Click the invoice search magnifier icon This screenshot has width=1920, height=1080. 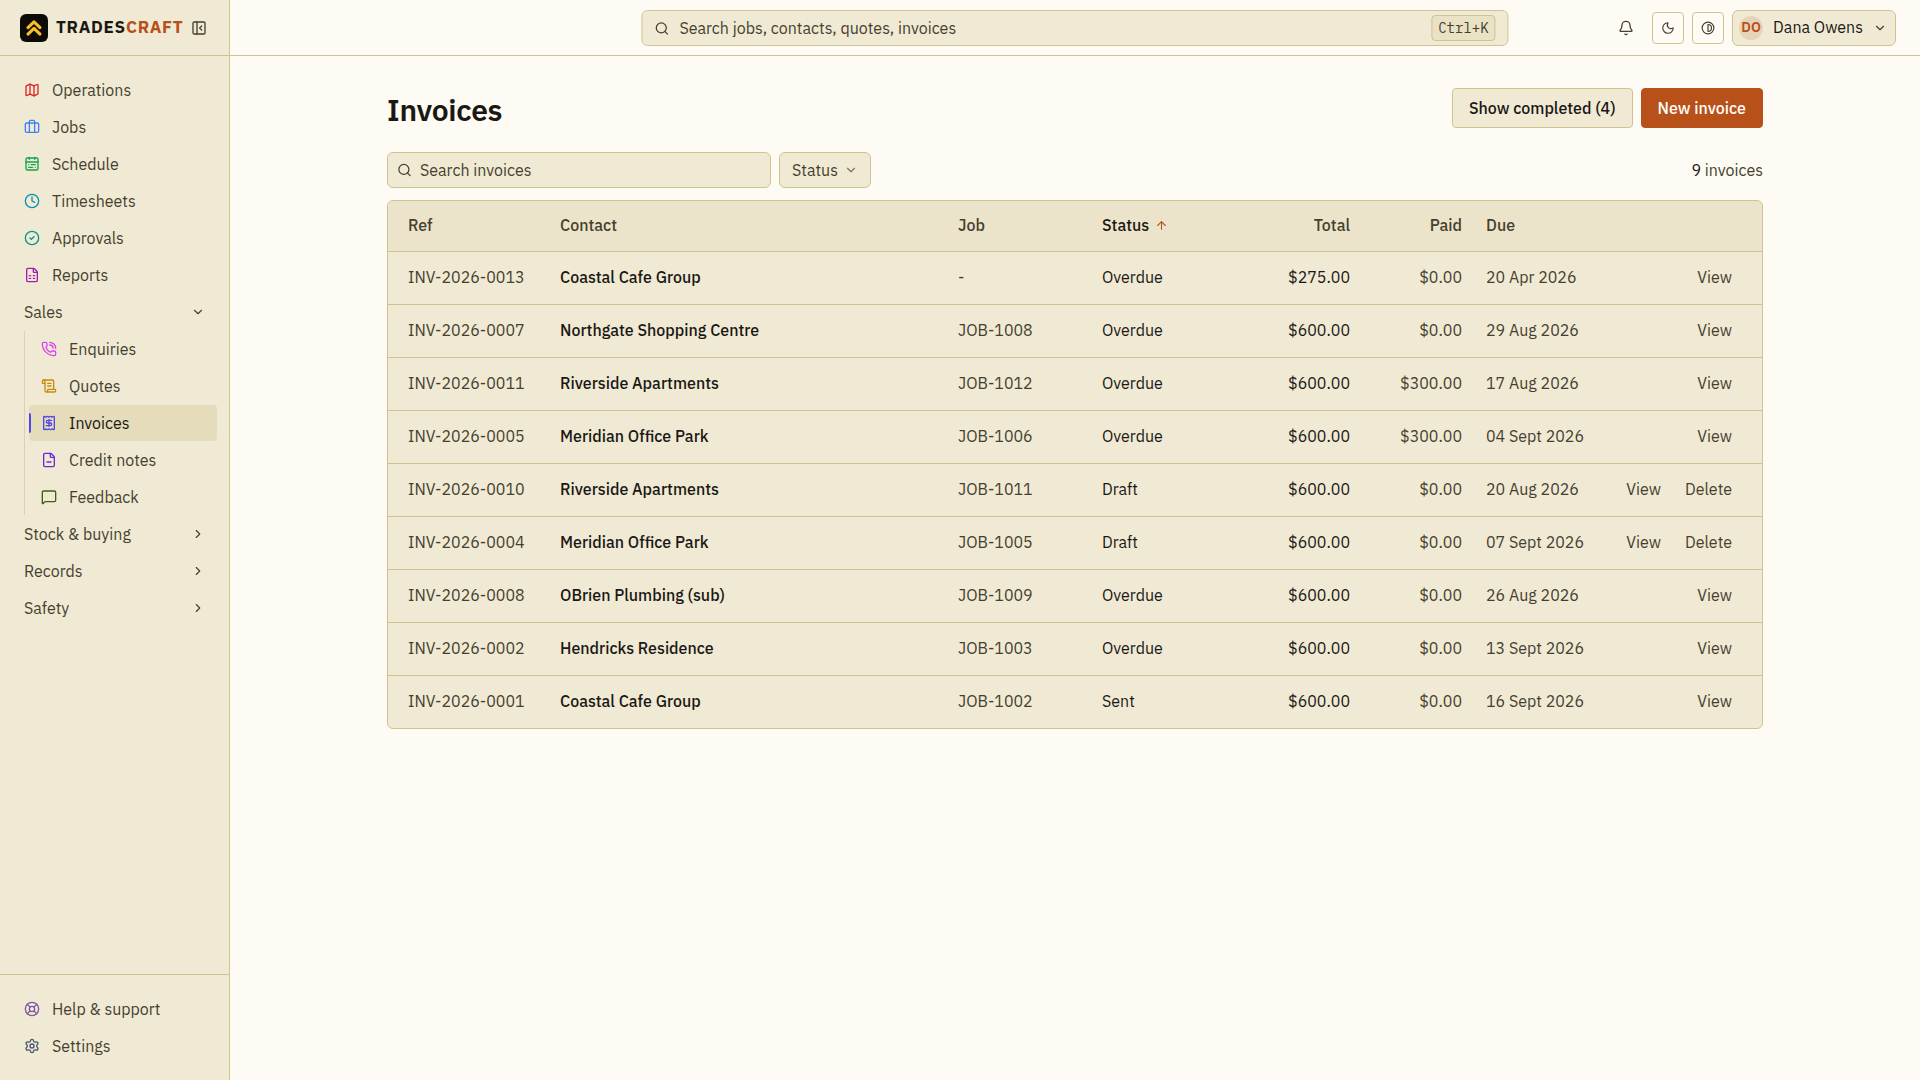click(x=405, y=170)
